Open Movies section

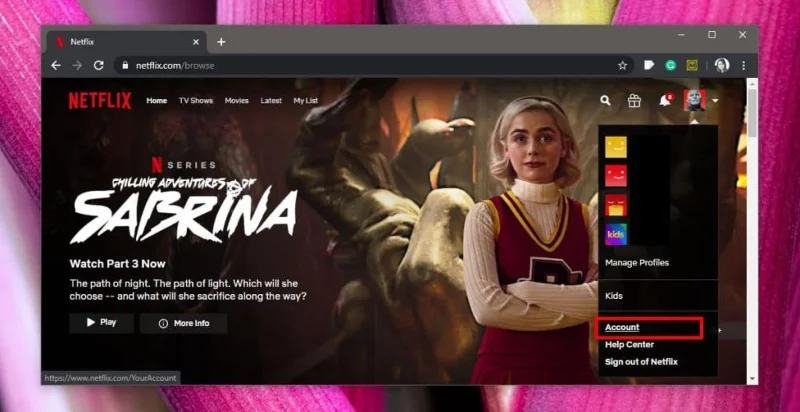point(237,101)
